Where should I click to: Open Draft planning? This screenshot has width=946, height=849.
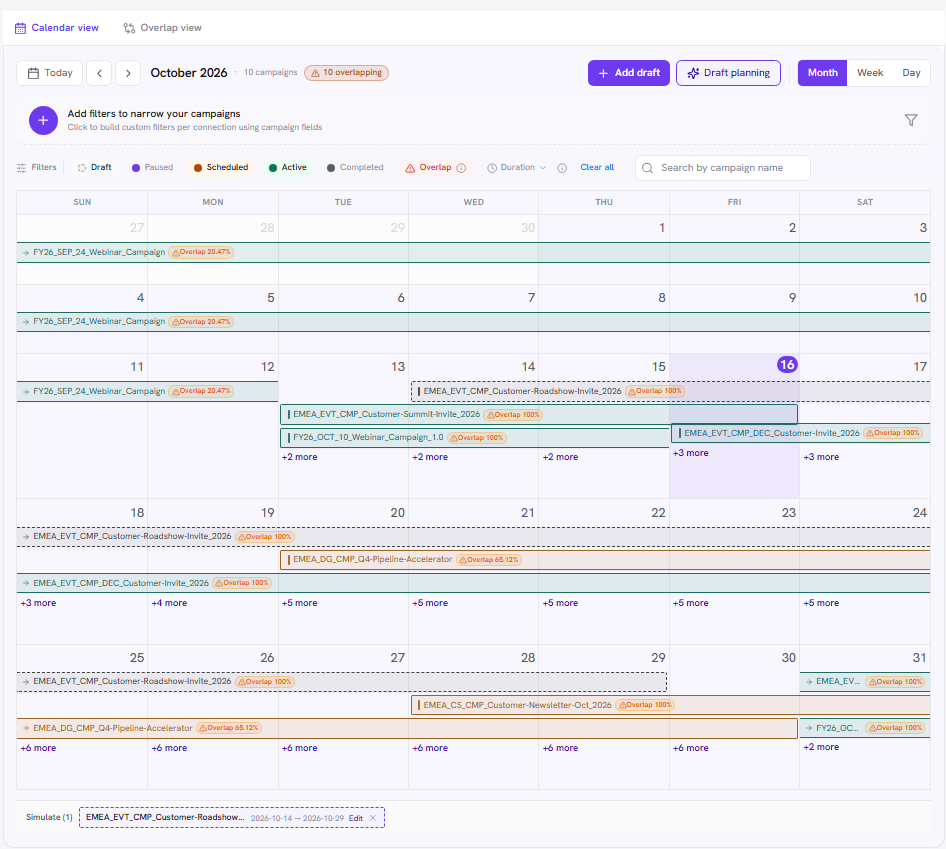(728, 73)
